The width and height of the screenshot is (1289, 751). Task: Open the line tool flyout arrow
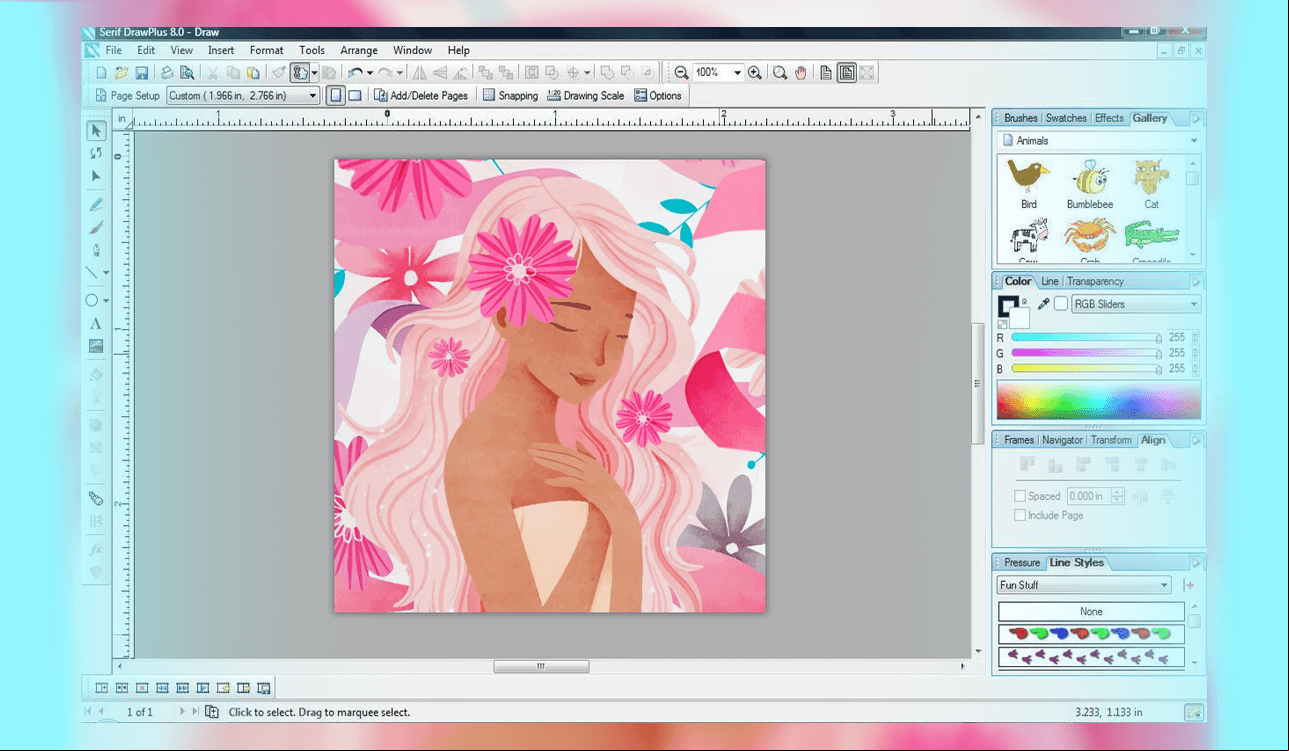point(106,273)
